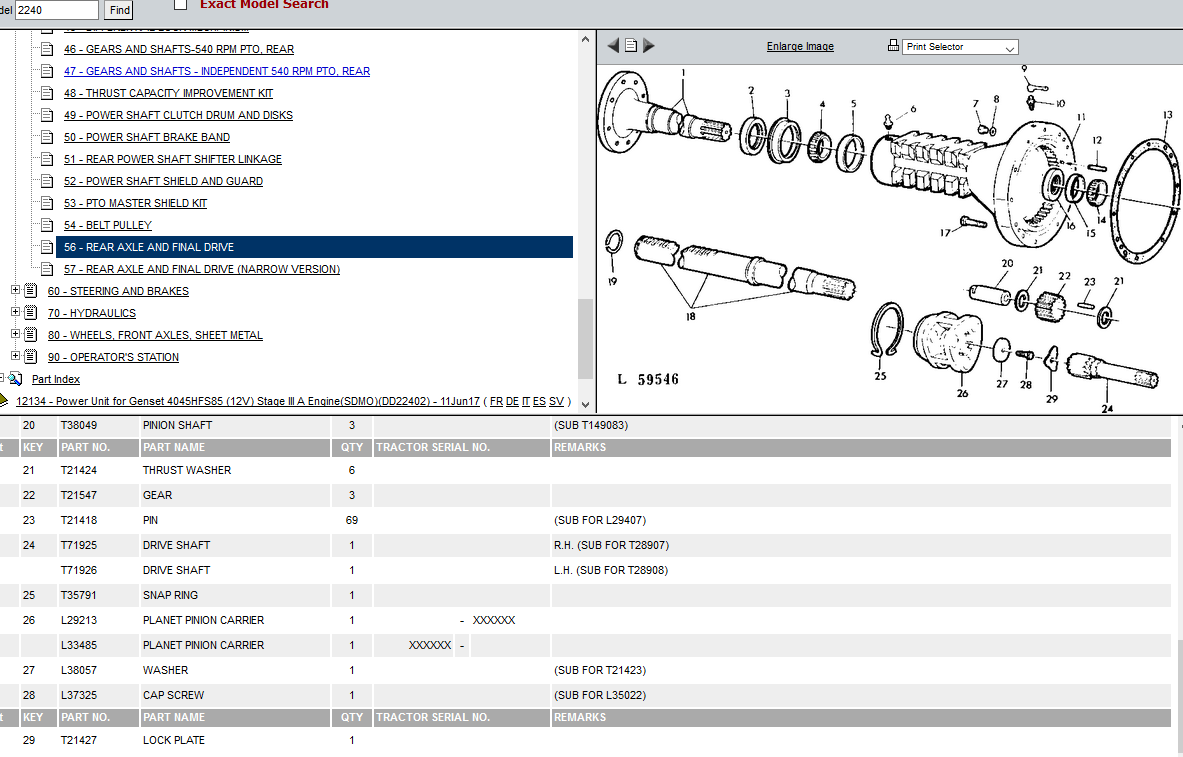Click the Enlarge Image link
Screen dimensions: 1183x757
pos(800,46)
